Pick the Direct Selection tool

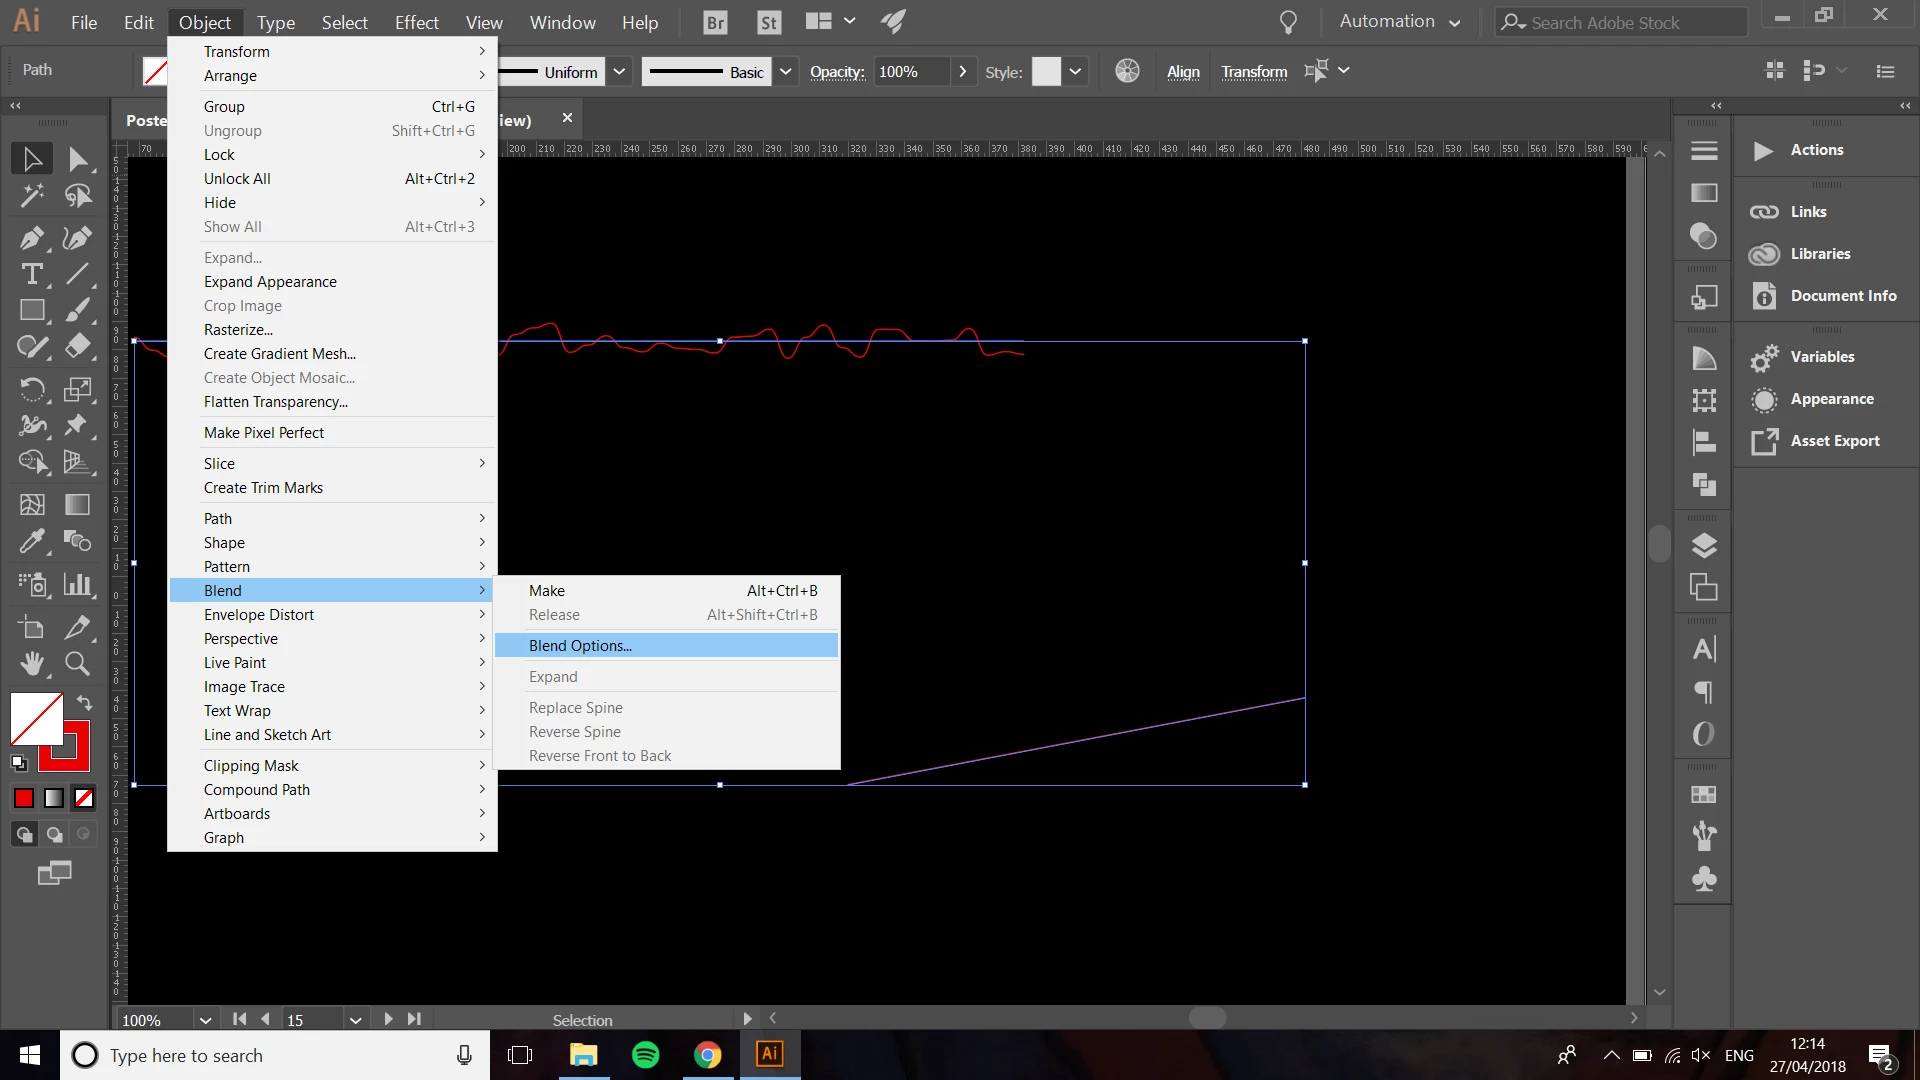(77, 159)
